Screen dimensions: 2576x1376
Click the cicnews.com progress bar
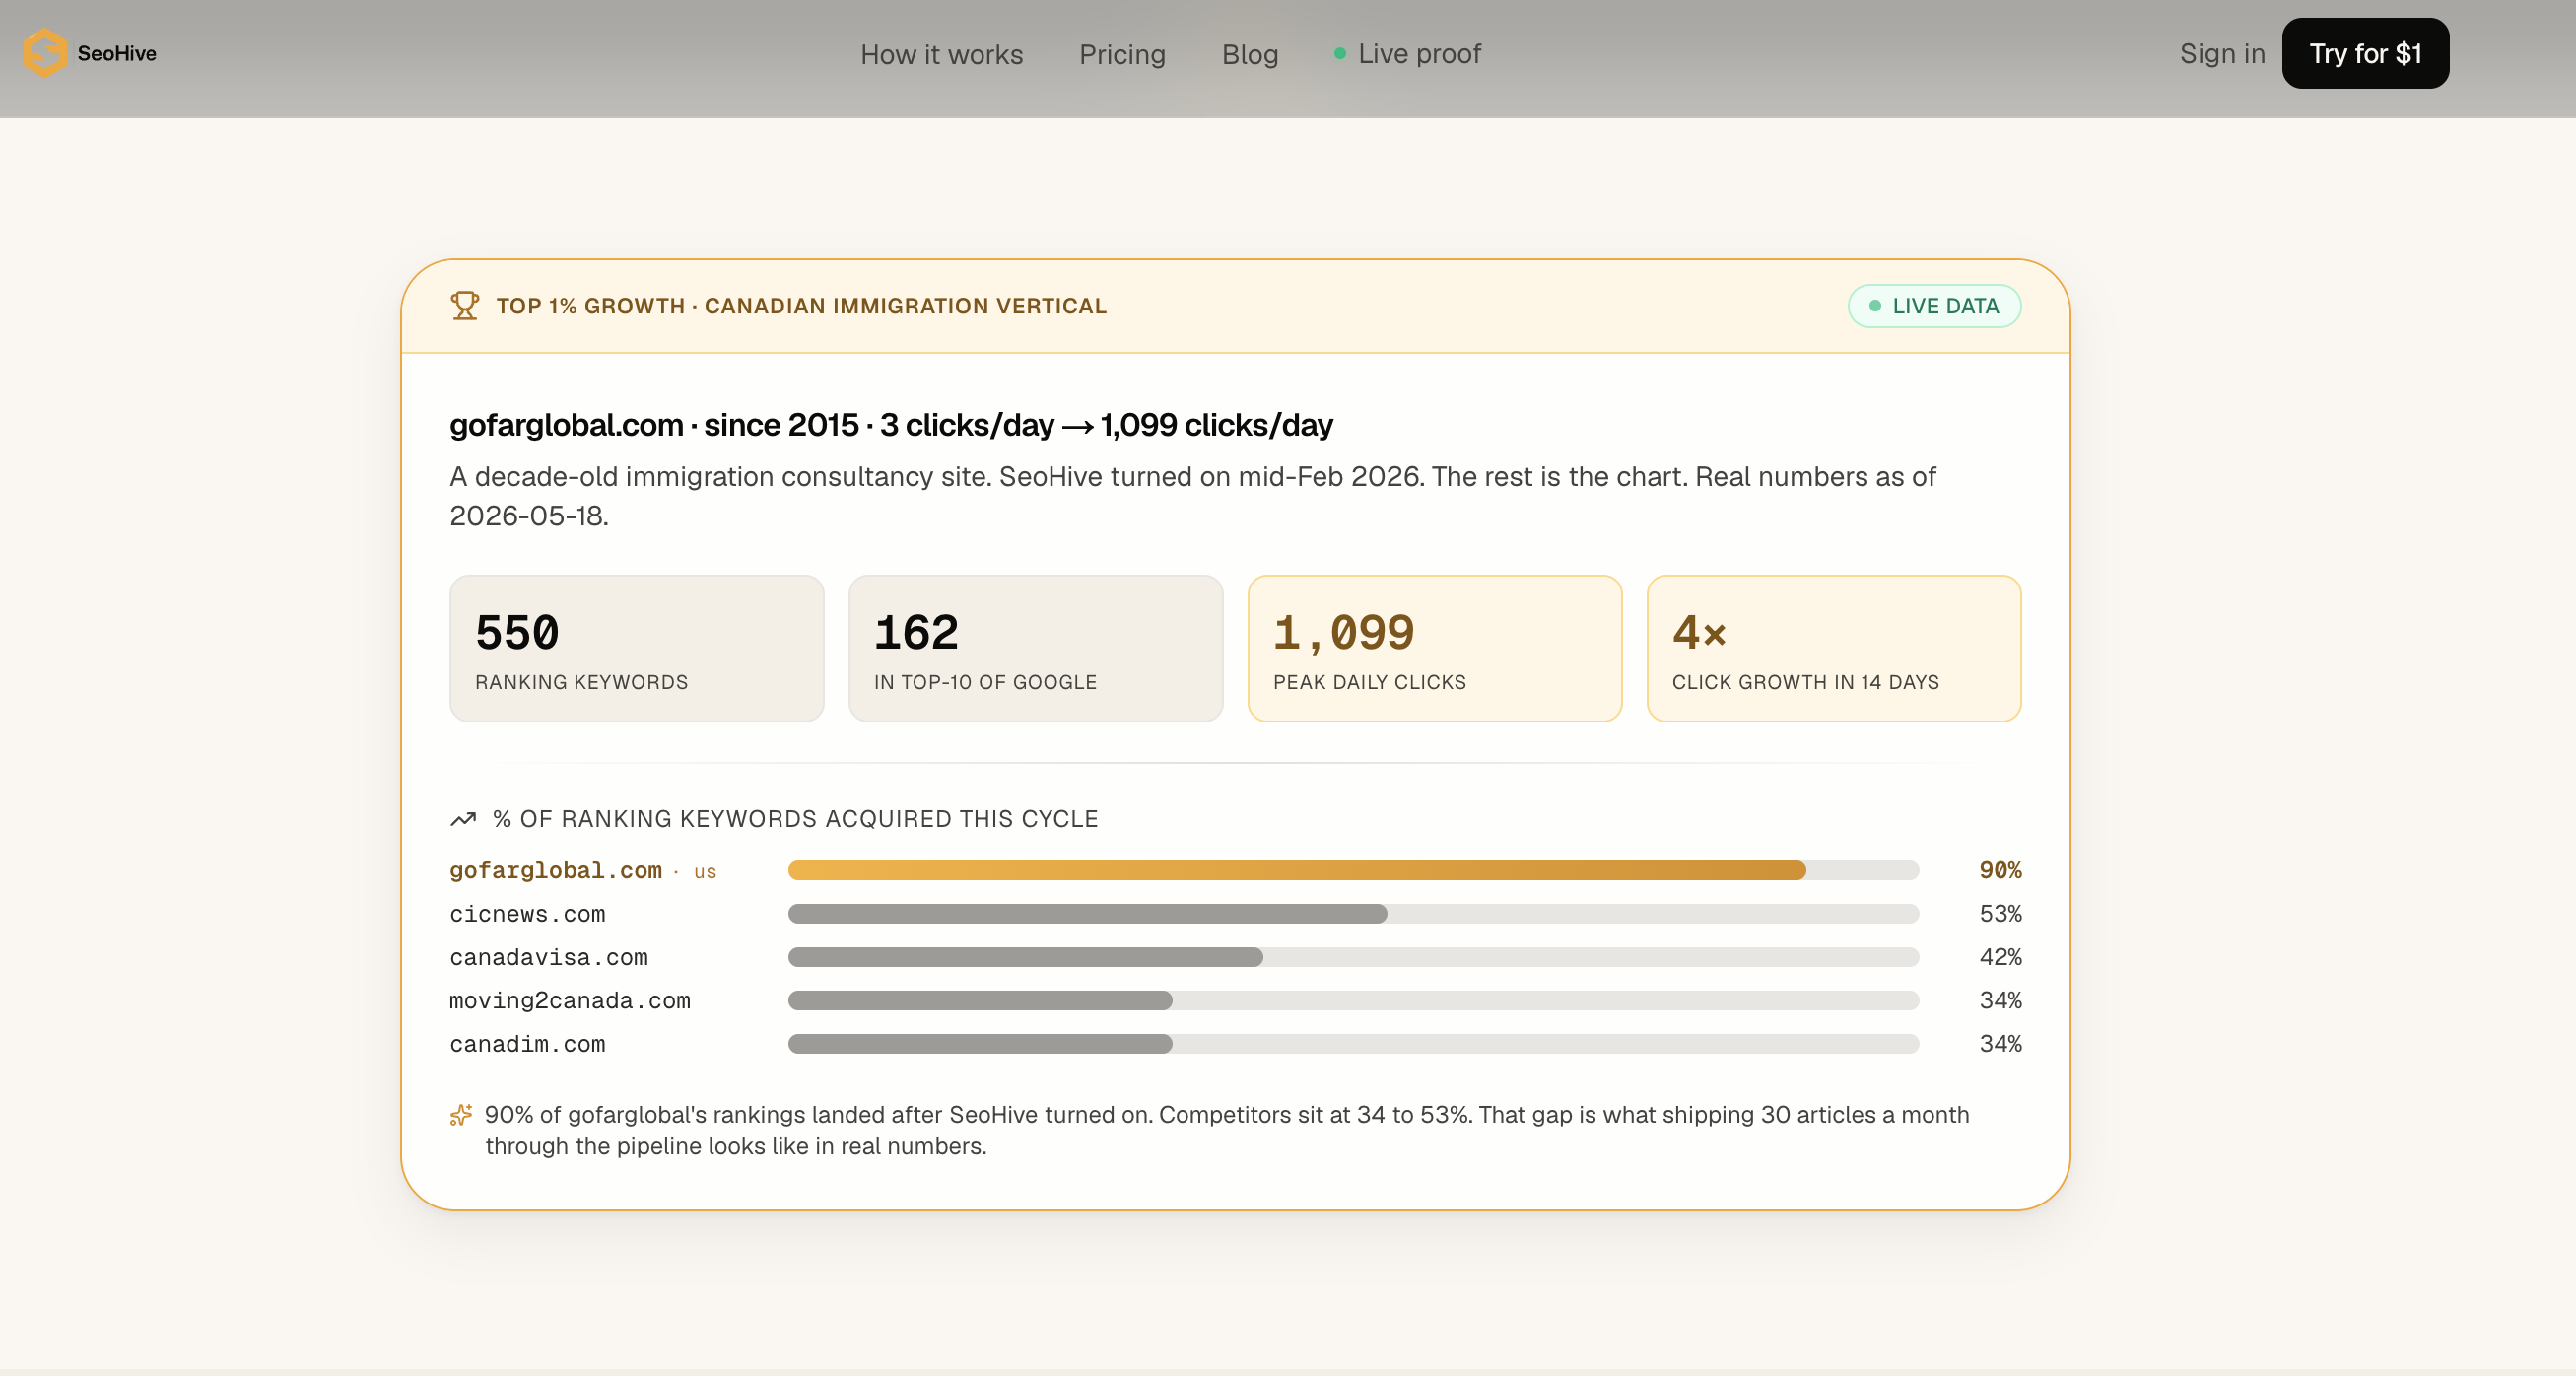click(x=1353, y=913)
